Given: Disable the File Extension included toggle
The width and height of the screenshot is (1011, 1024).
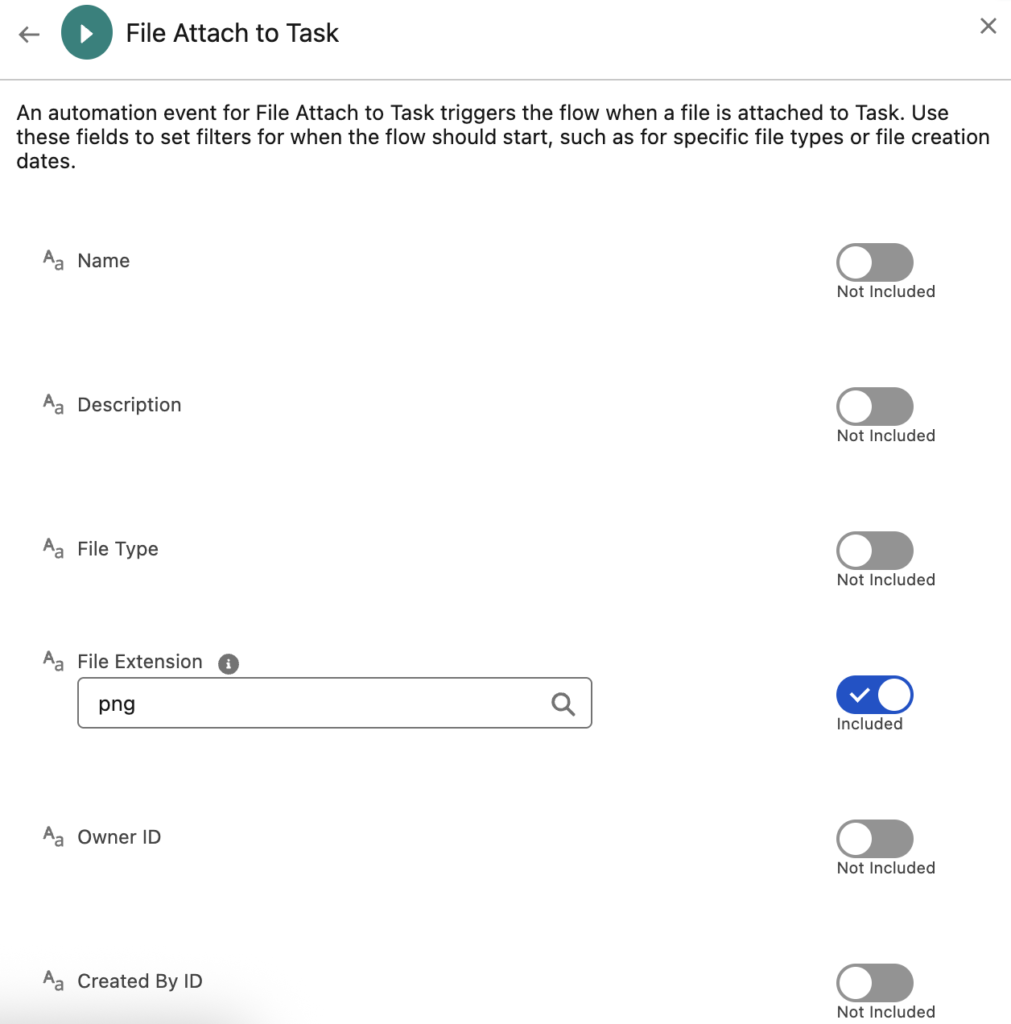Looking at the screenshot, I should (x=875, y=695).
